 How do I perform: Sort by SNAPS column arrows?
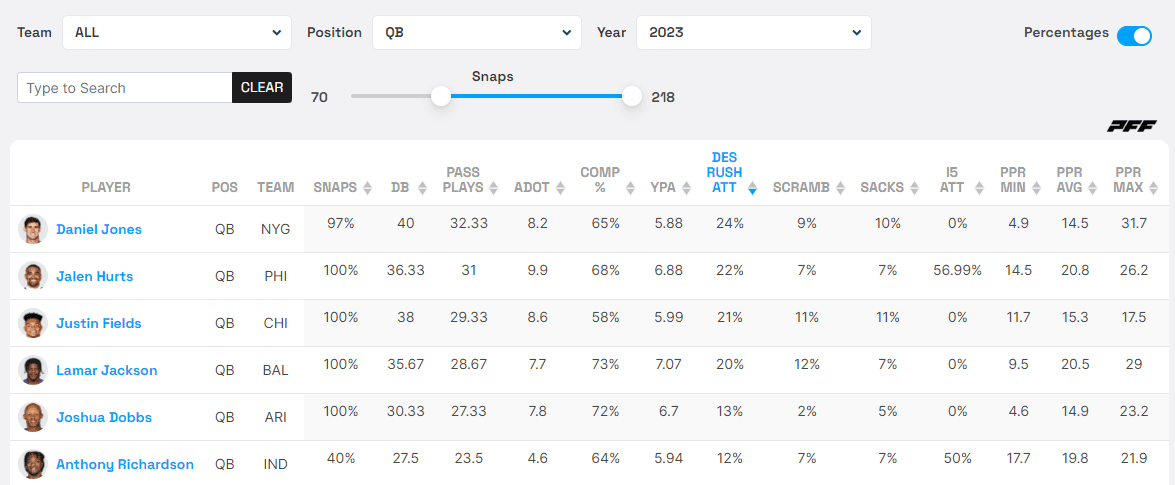point(367,188)
